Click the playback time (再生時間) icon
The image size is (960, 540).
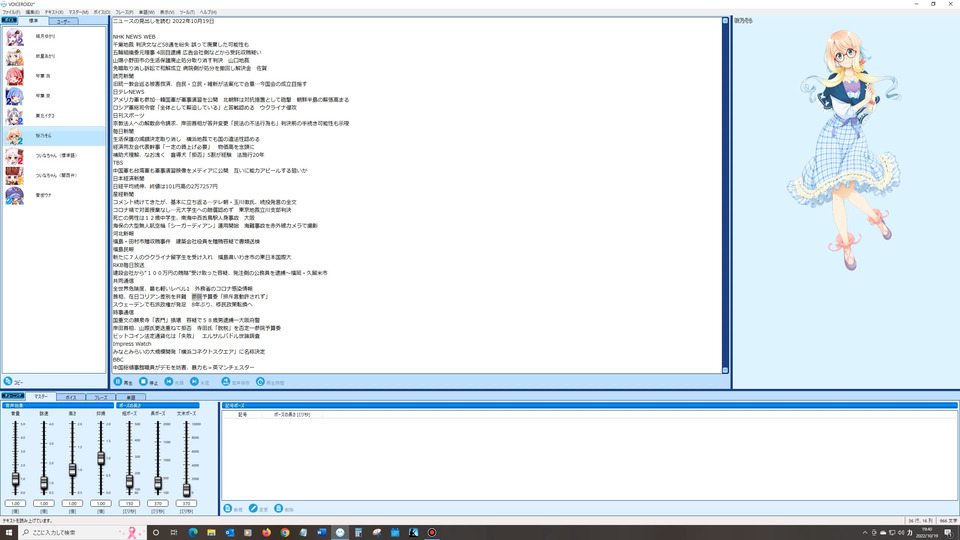(260, 381)
